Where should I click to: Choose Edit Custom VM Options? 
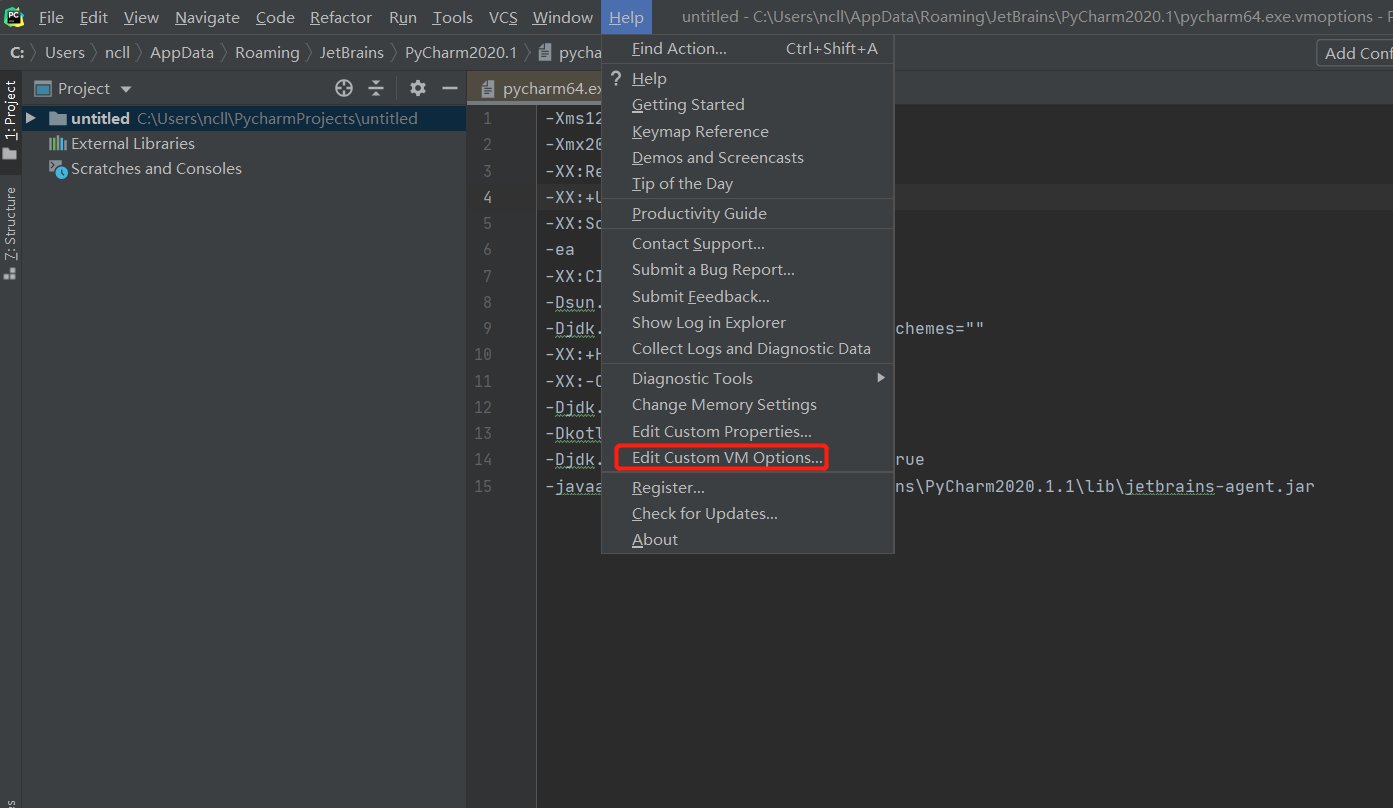(x=747, y=458)
